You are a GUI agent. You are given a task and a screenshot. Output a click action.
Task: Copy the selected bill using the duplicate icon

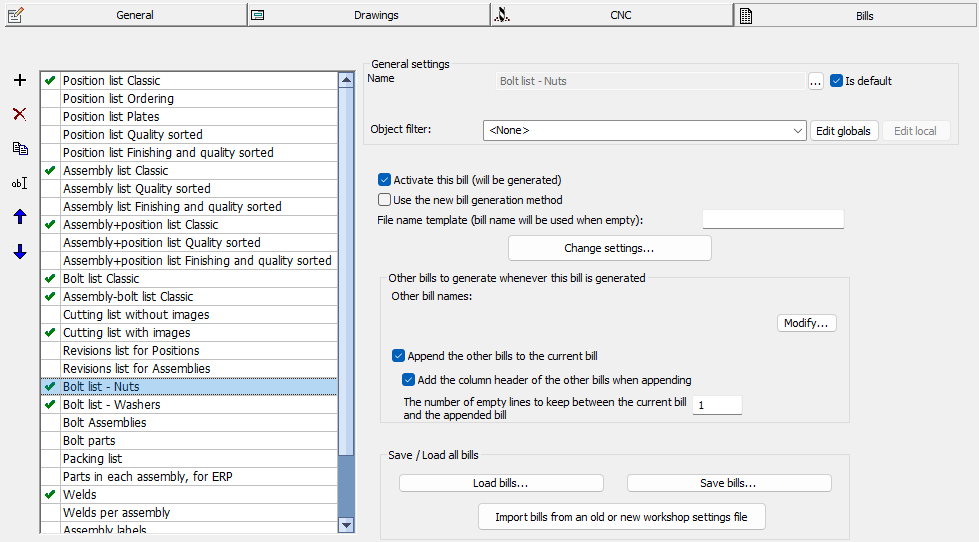(x=20, y=149)
